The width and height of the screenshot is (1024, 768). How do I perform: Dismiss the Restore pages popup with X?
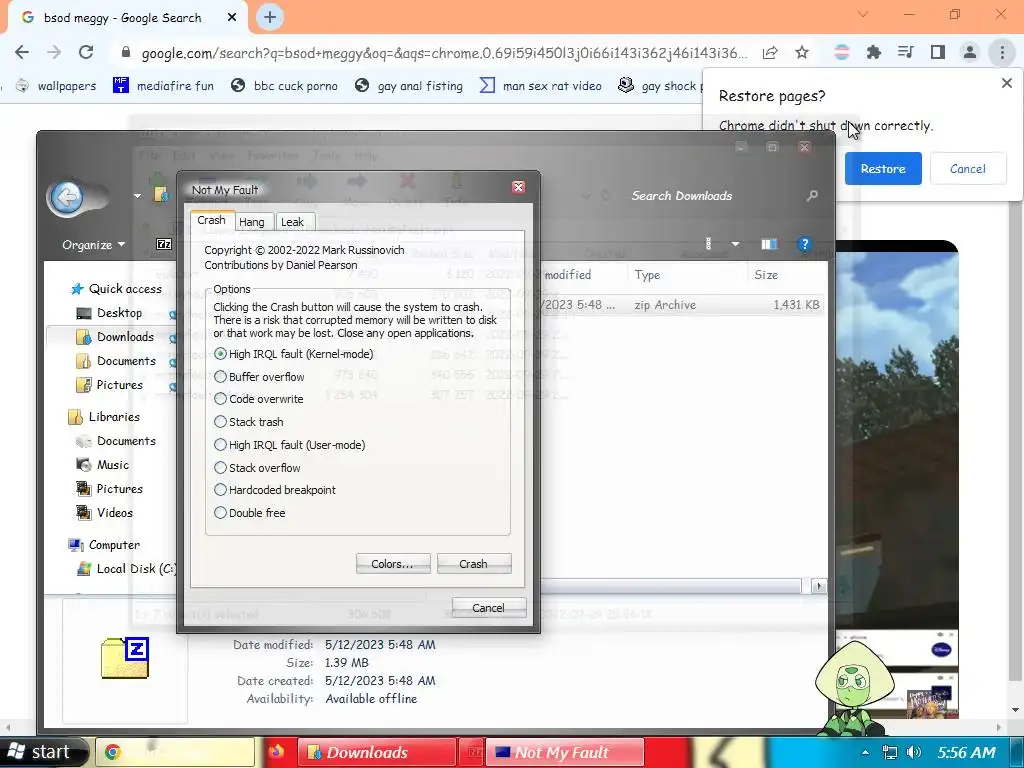(1007, 83)
